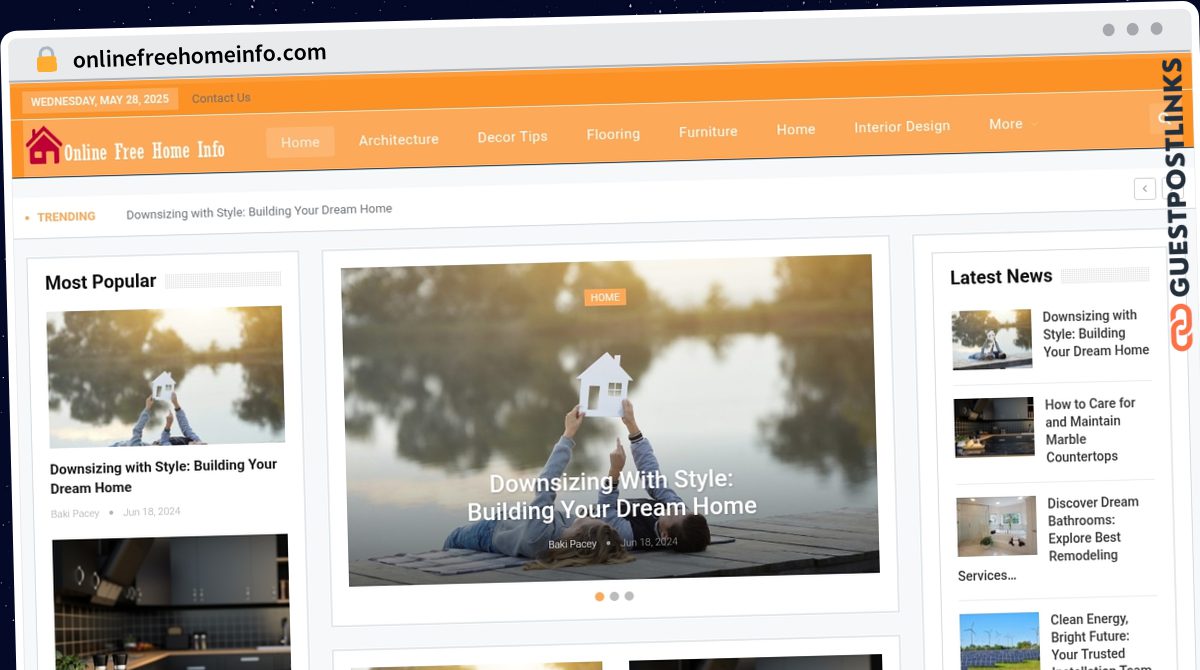The height and width of the screenshot is (670, 1200).
Task: Open the Interior Design menu item
Action: click(x=902, y=126)
